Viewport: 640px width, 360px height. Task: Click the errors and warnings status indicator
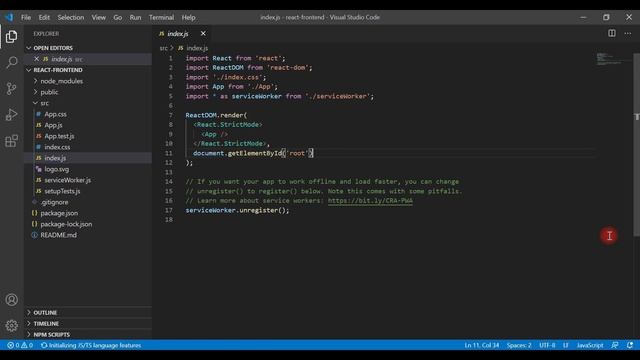[x=20, y=345]
